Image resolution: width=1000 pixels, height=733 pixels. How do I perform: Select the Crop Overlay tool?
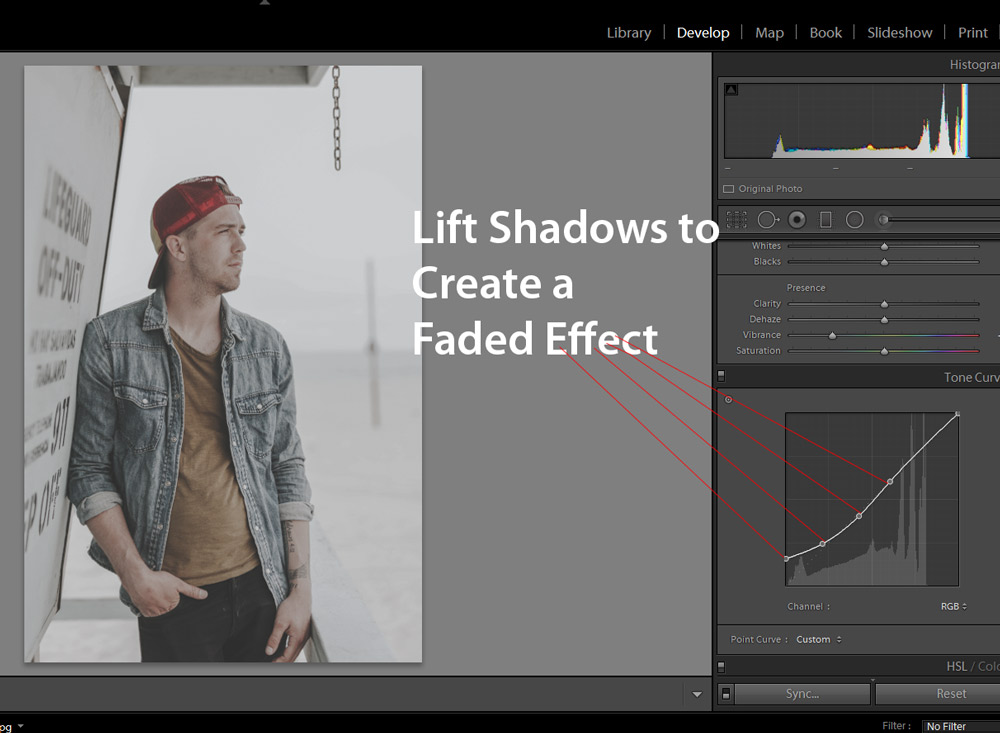pyautogui.click(x=737, y=219)
